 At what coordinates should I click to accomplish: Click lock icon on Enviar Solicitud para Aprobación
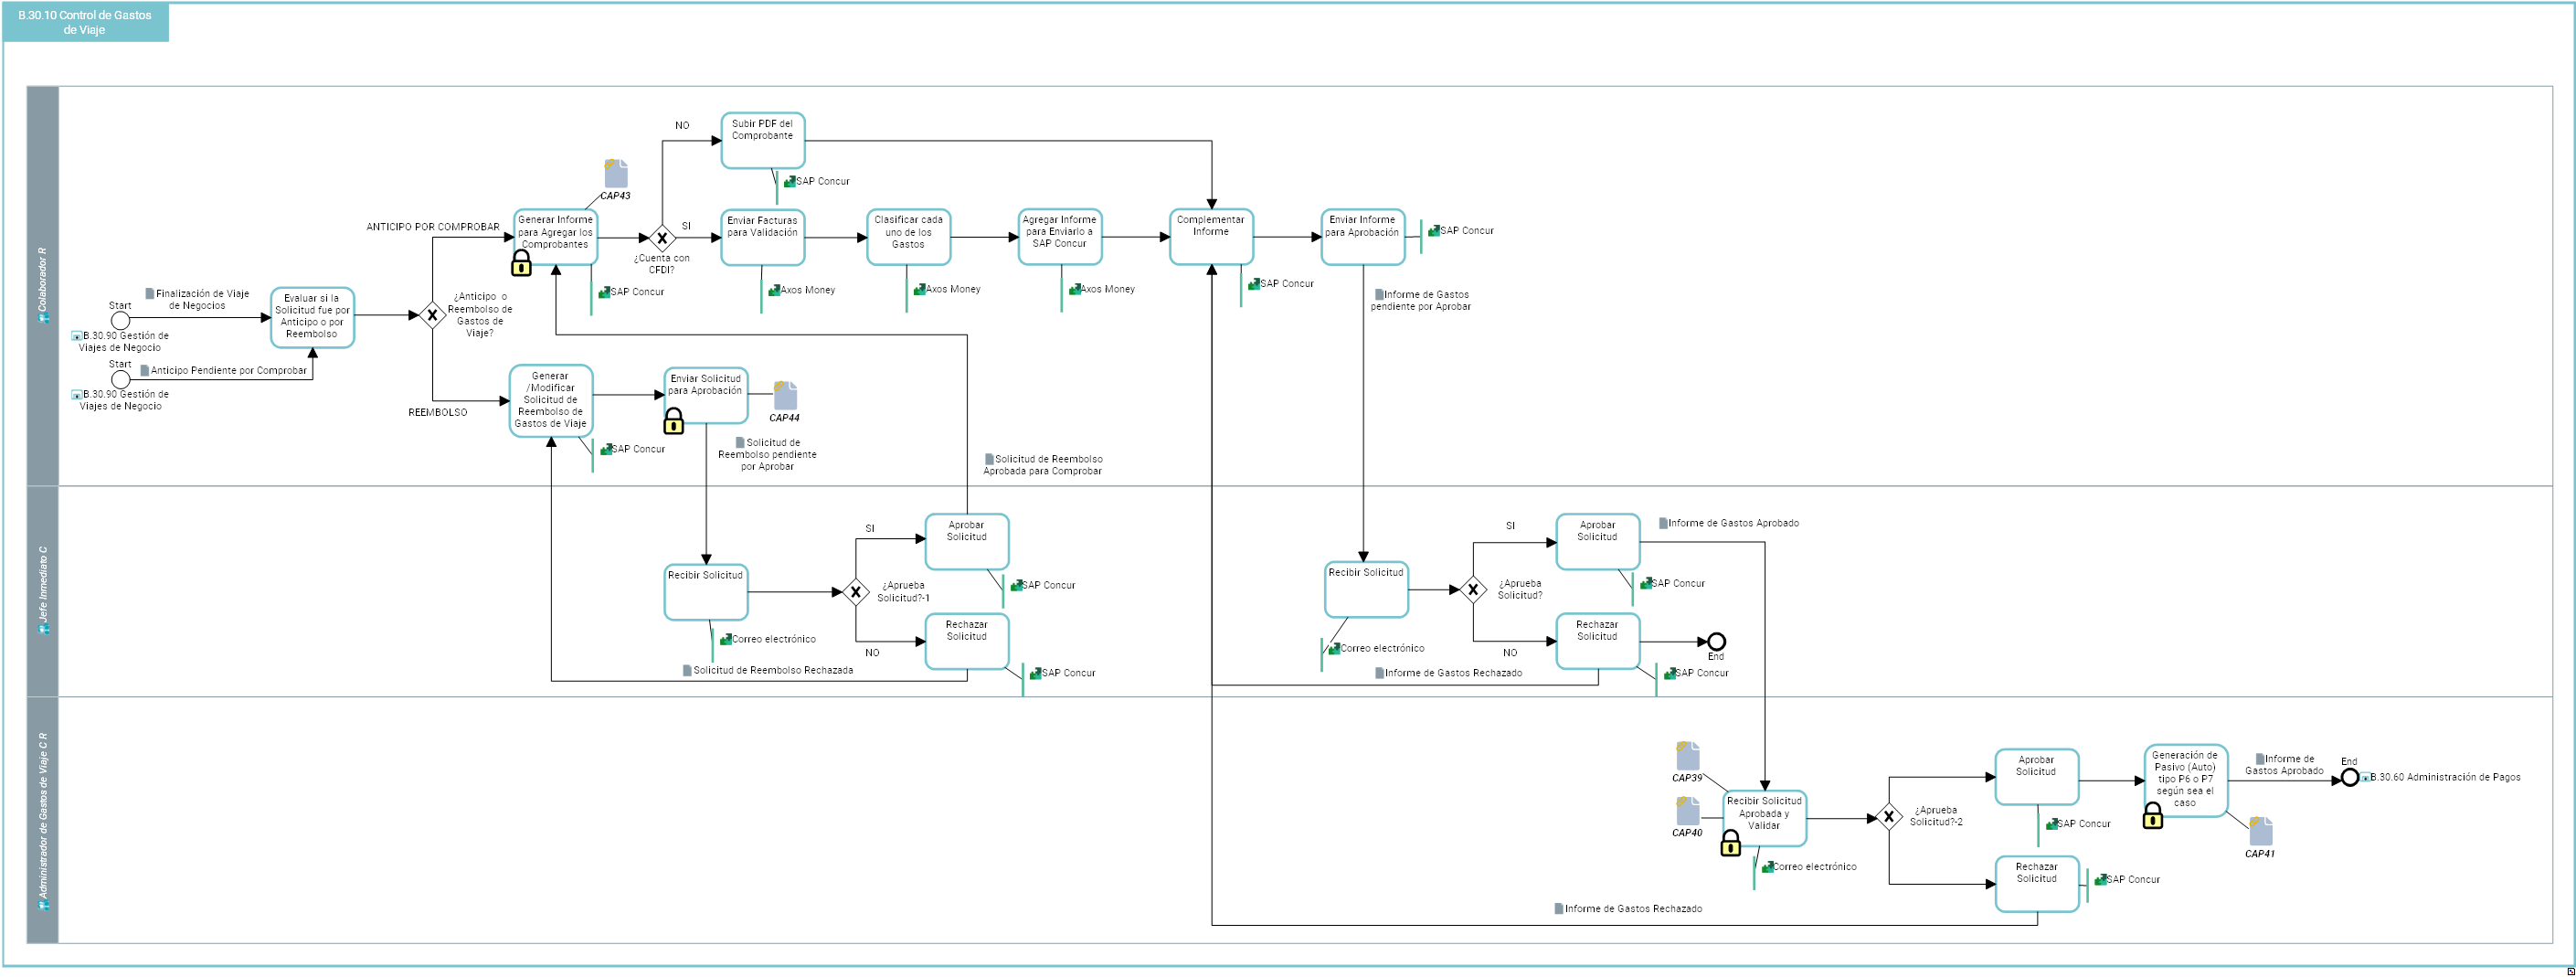(x=674, y=421)
